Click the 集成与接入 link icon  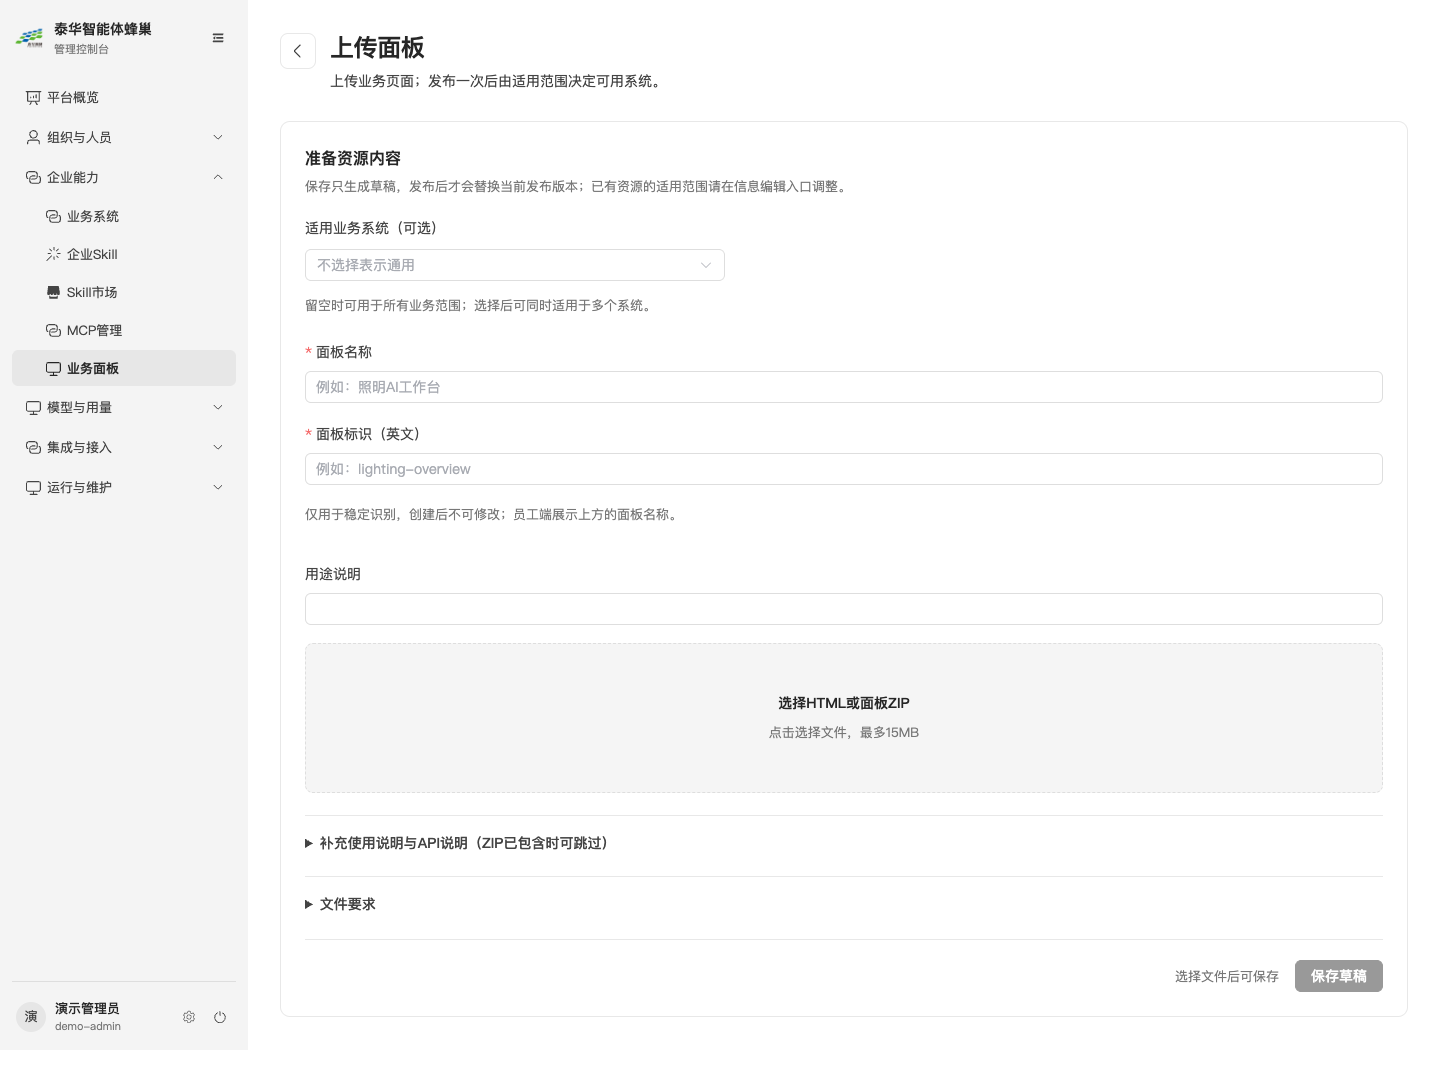tap(33, 447)
